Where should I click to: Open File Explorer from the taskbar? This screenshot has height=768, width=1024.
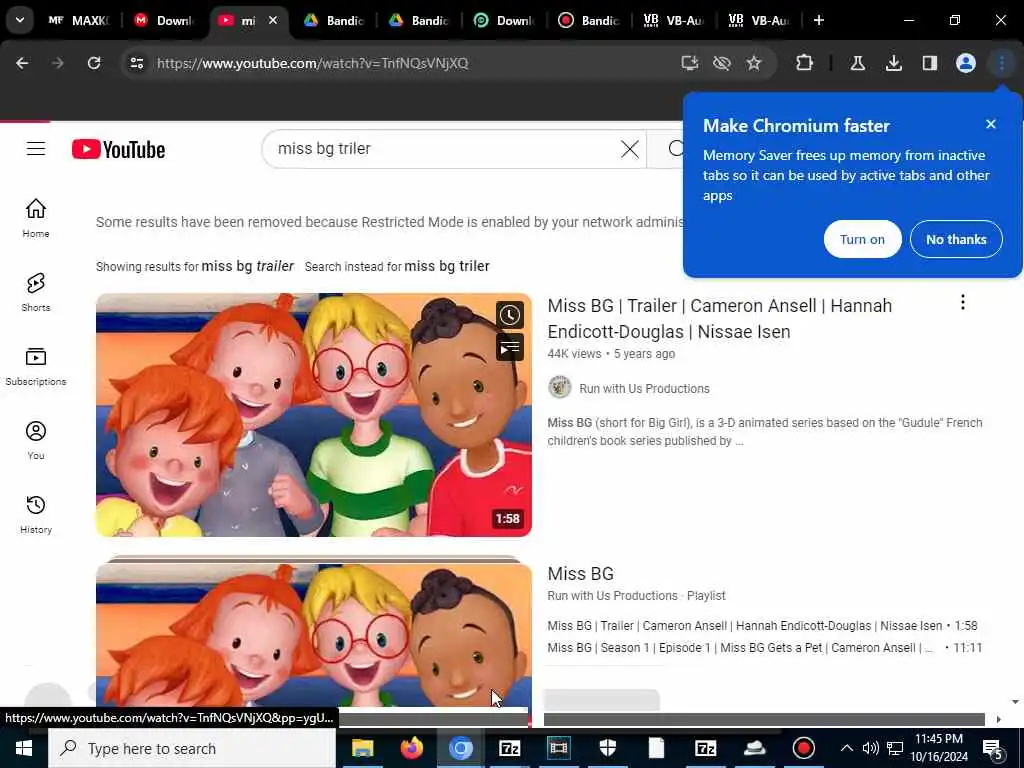click(x=362, y=748)
